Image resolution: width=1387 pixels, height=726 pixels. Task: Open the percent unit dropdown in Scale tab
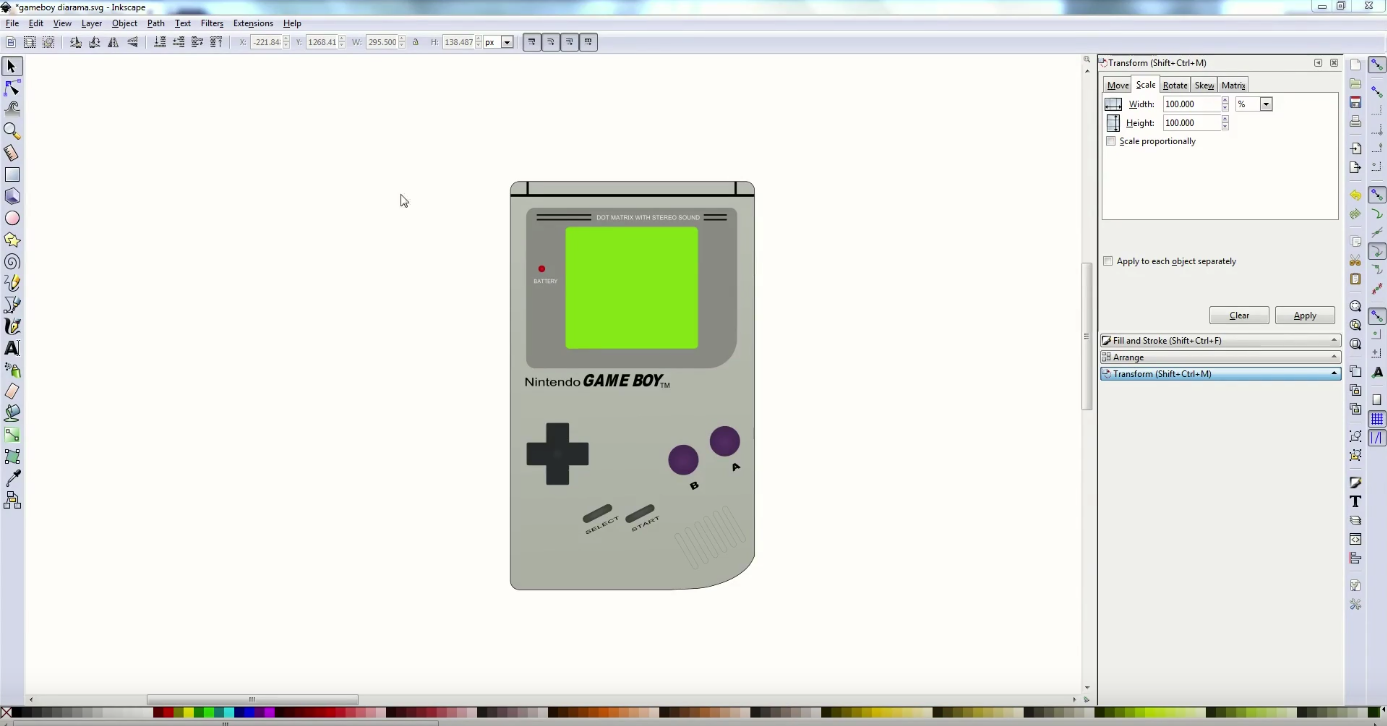(1266, 104)
